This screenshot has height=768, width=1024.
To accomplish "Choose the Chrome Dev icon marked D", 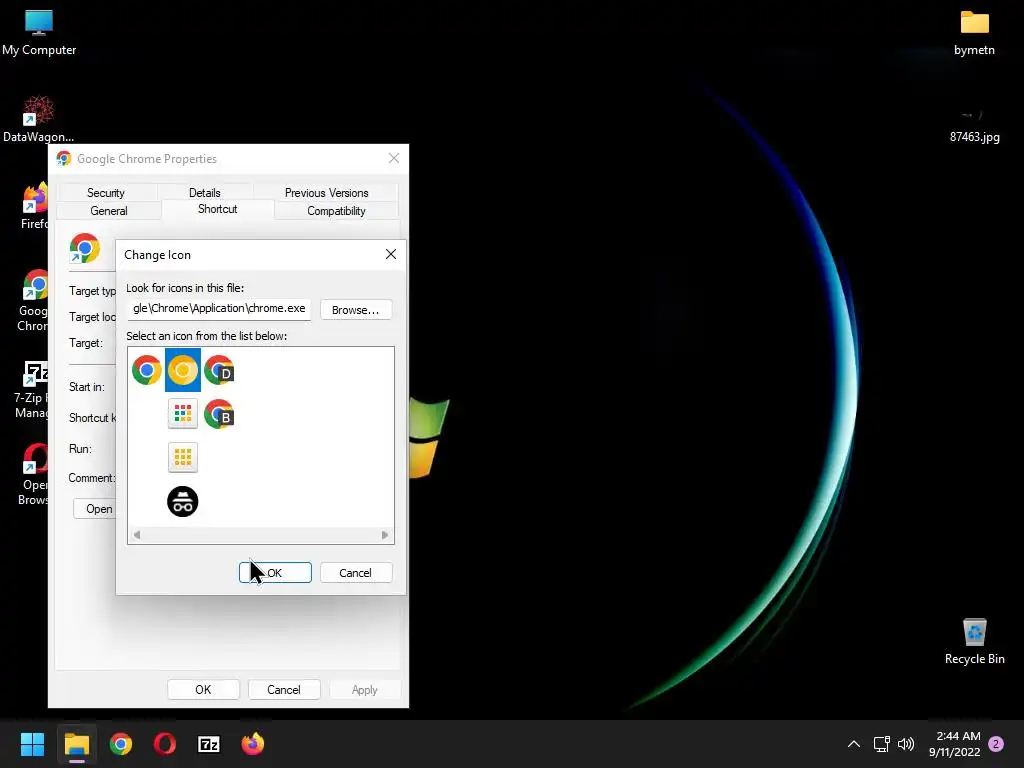I will pyautogui.click(x=219, y=370).
